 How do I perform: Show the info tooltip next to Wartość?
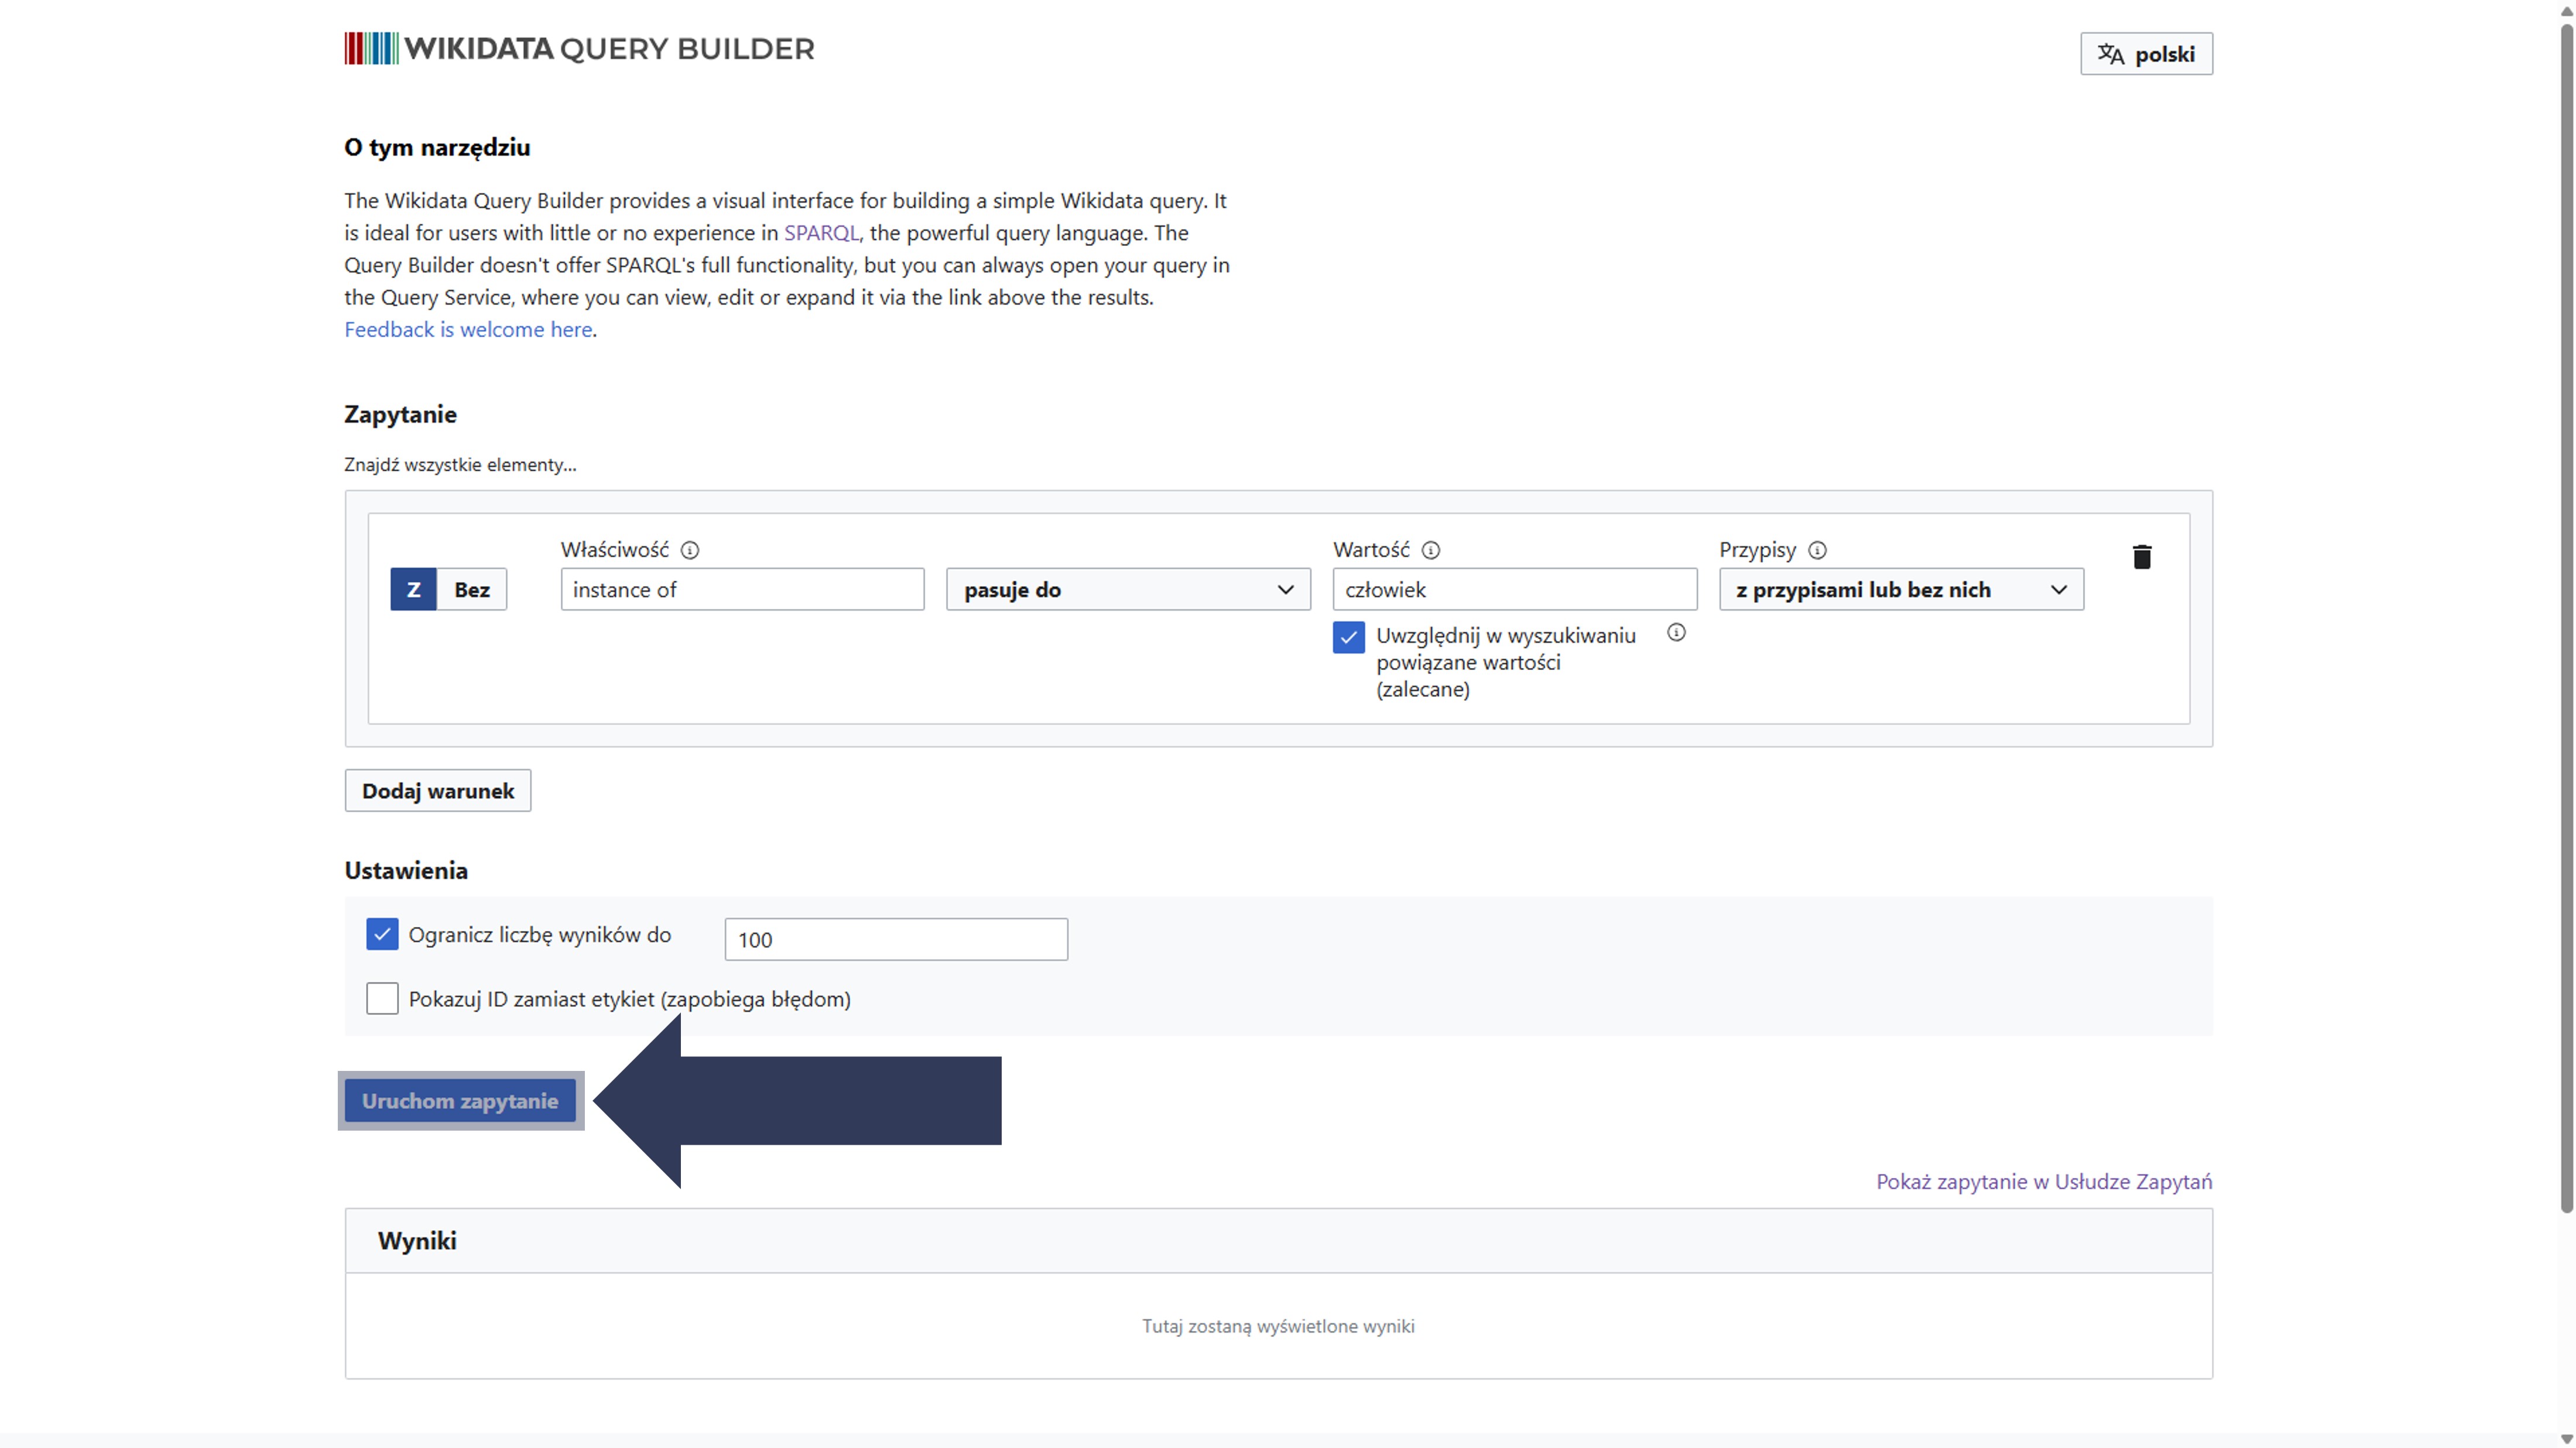pos(1431,550)
